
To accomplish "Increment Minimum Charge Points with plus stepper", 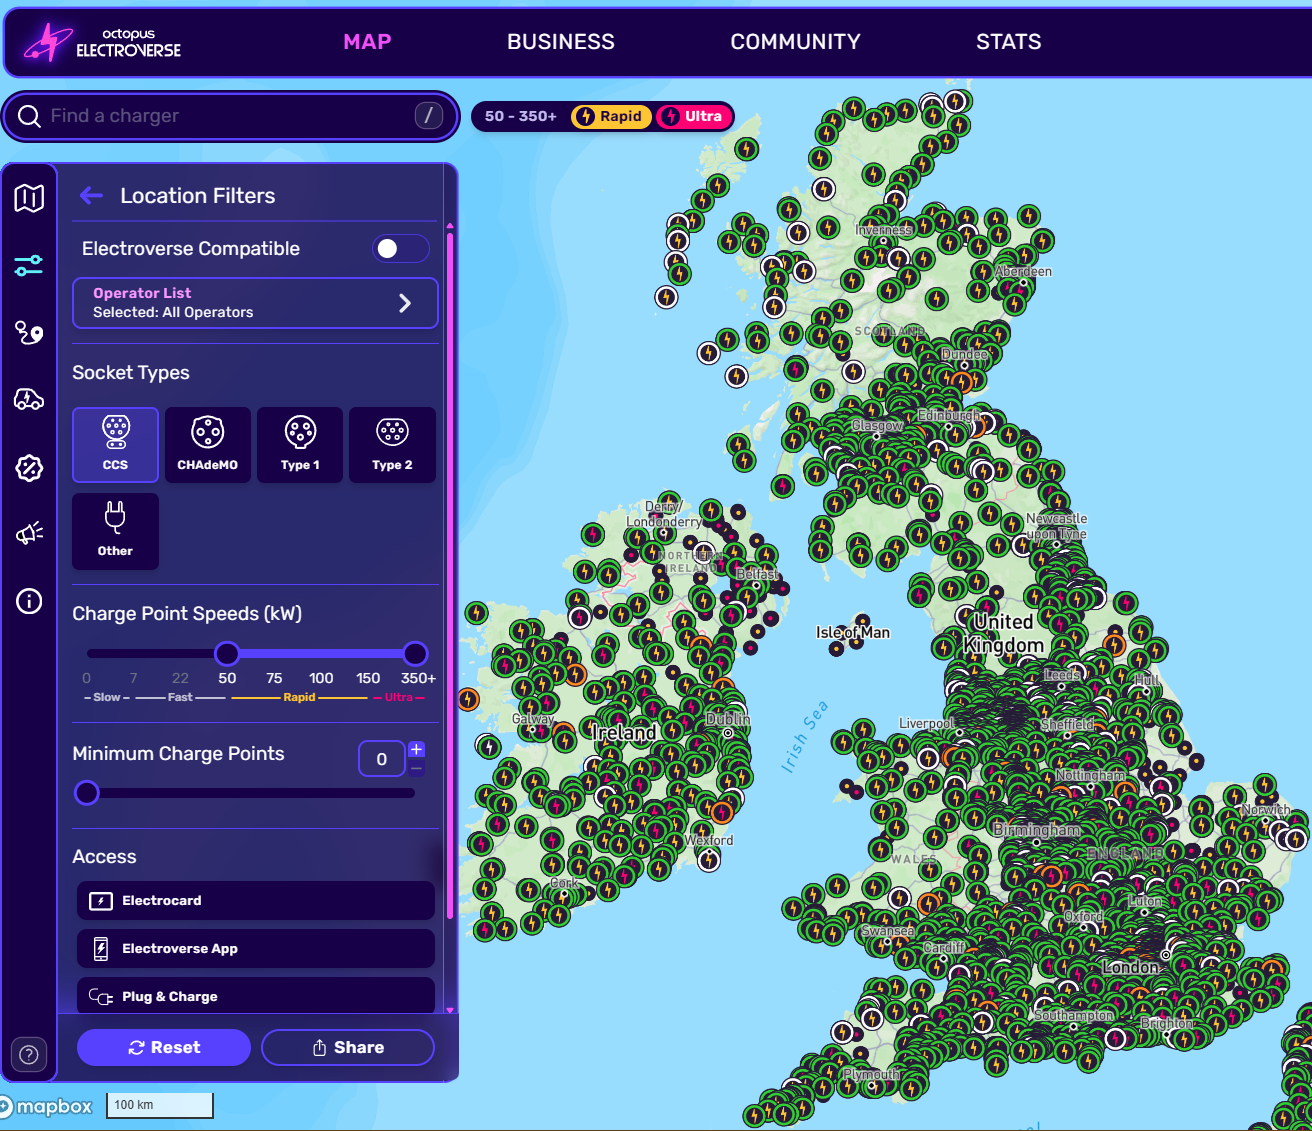I will point(417,748).
